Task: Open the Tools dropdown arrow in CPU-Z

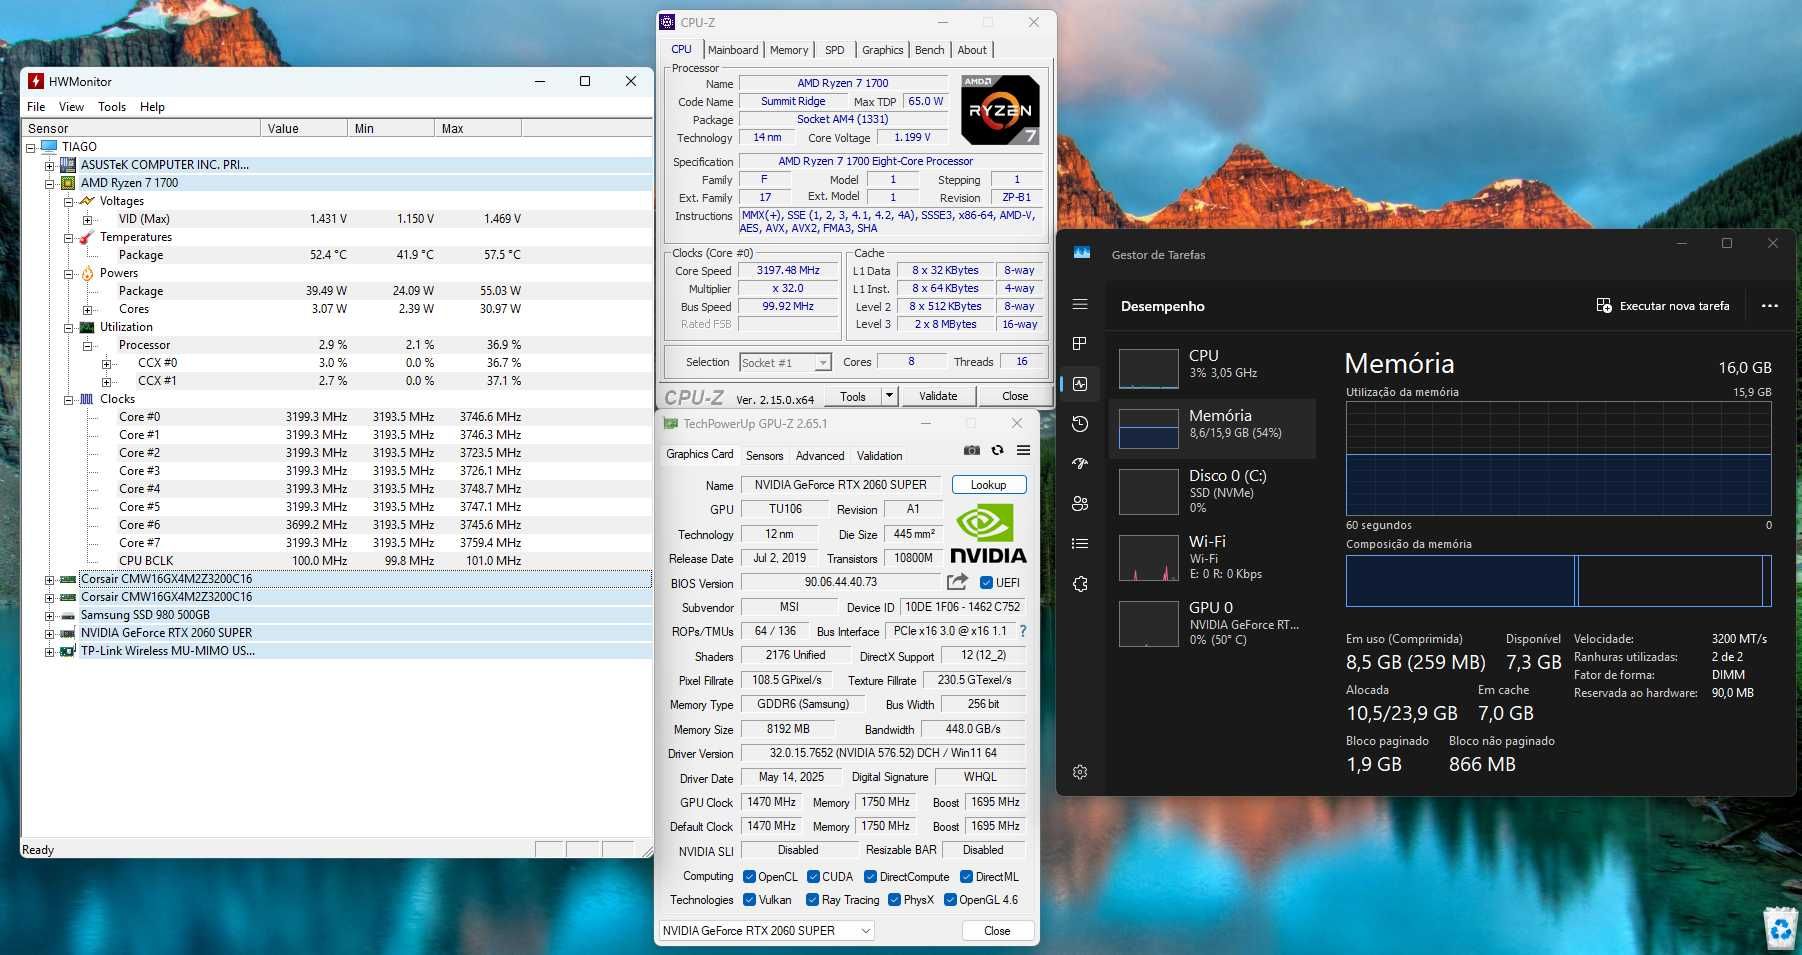Action: [889, 396]
